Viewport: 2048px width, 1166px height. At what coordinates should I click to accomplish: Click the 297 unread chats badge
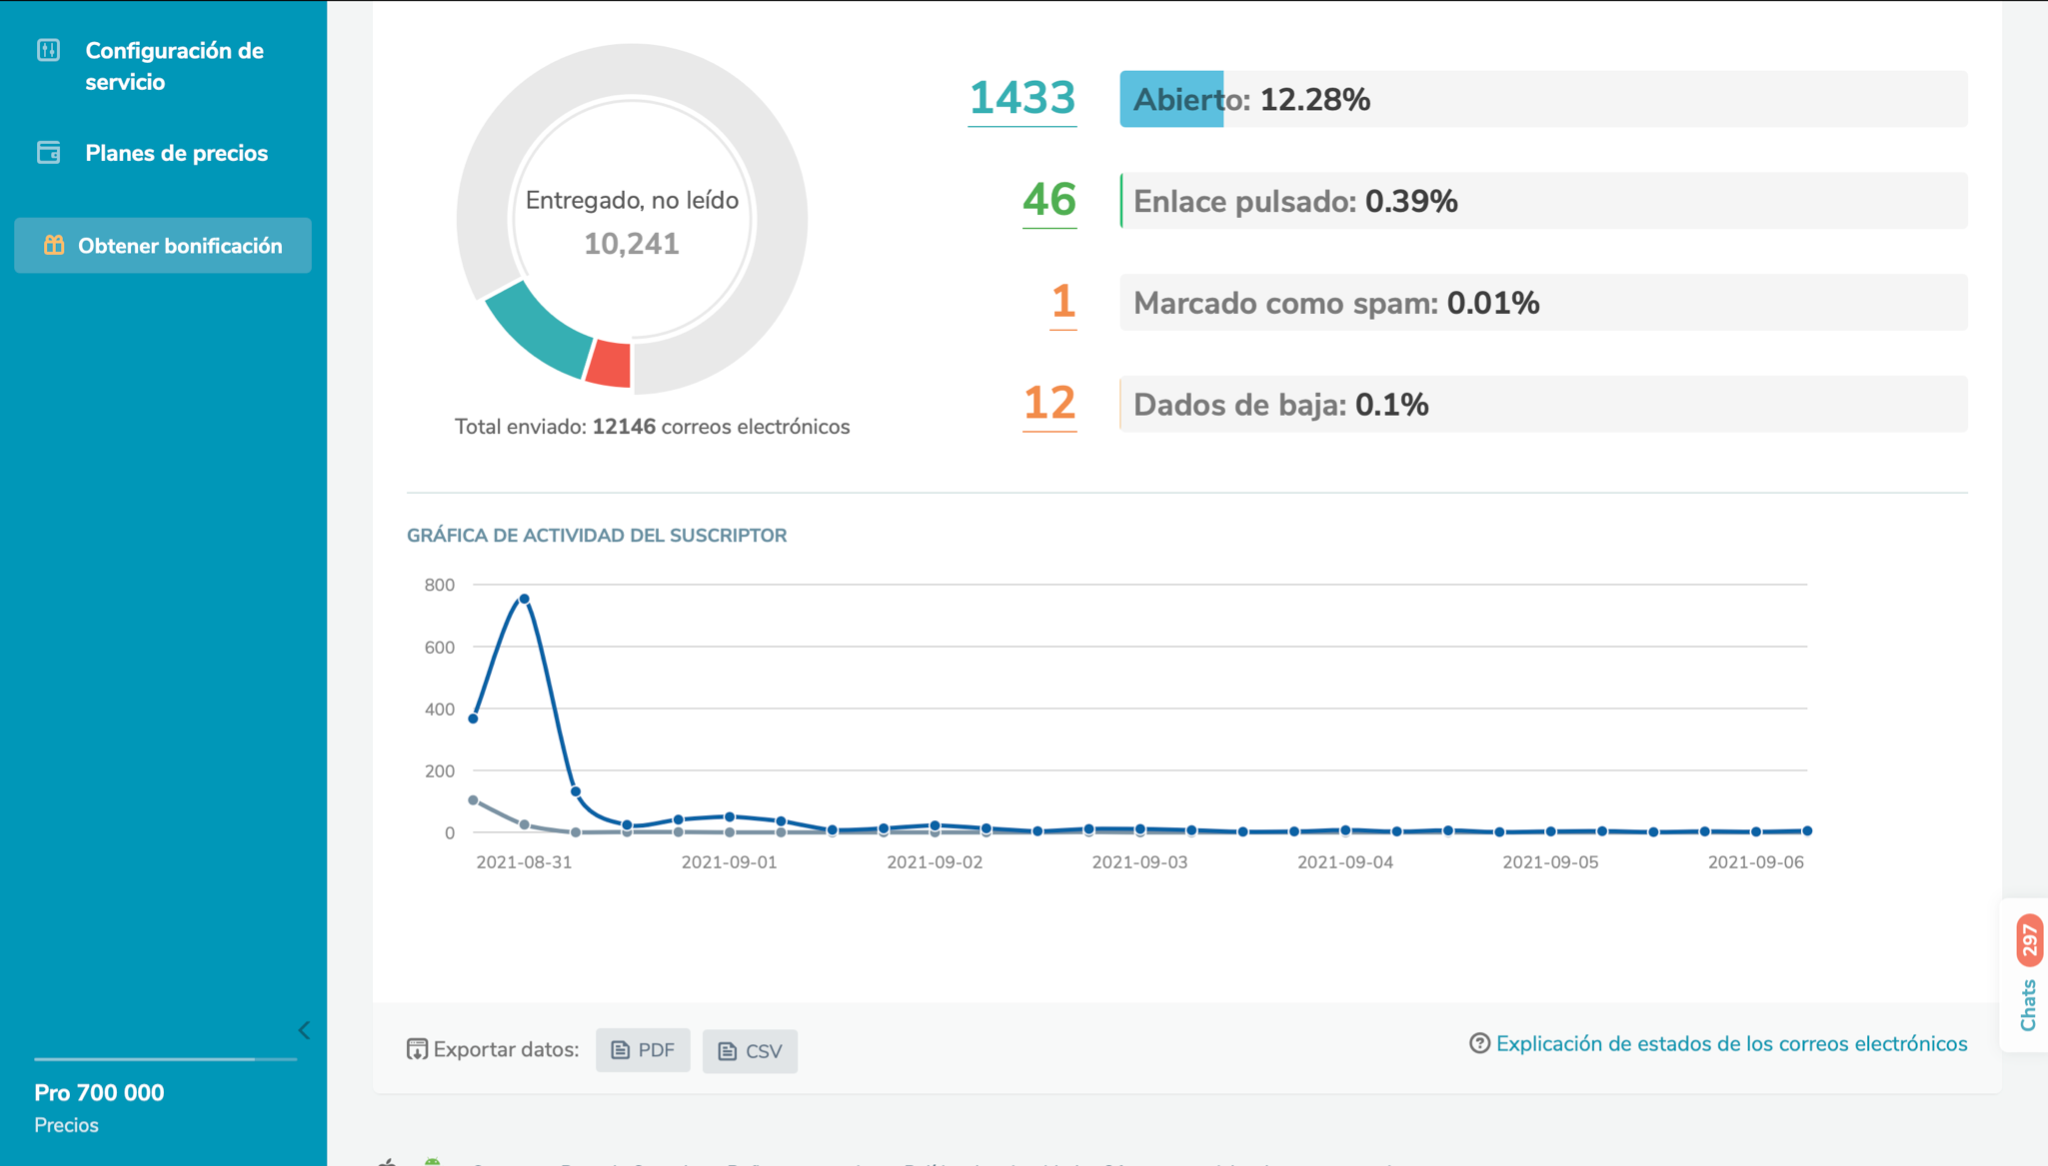[x=2029, y=940]
